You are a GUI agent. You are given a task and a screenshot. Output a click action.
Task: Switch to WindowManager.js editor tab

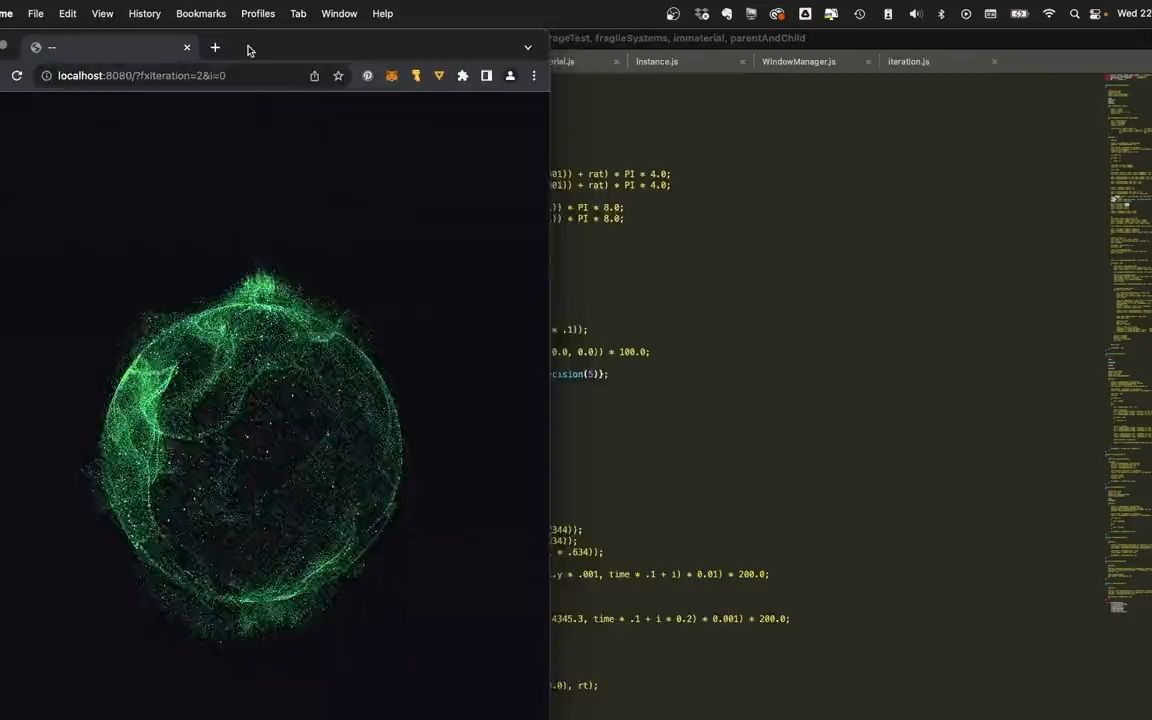[x=799, y=62]
